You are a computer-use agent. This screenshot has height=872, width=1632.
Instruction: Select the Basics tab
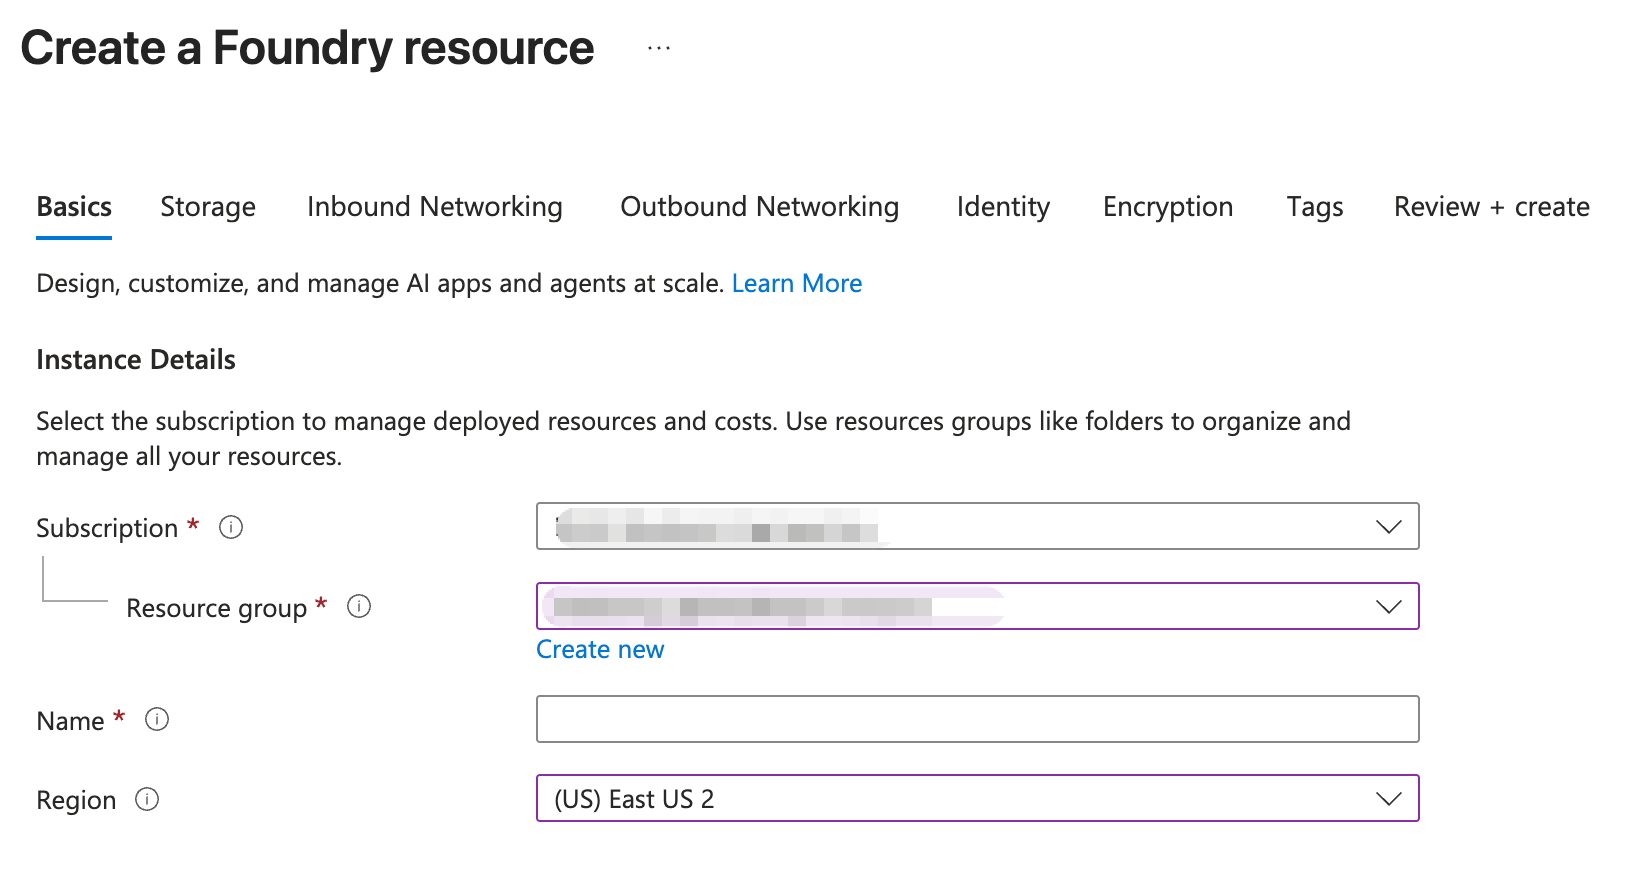[74, 206]
